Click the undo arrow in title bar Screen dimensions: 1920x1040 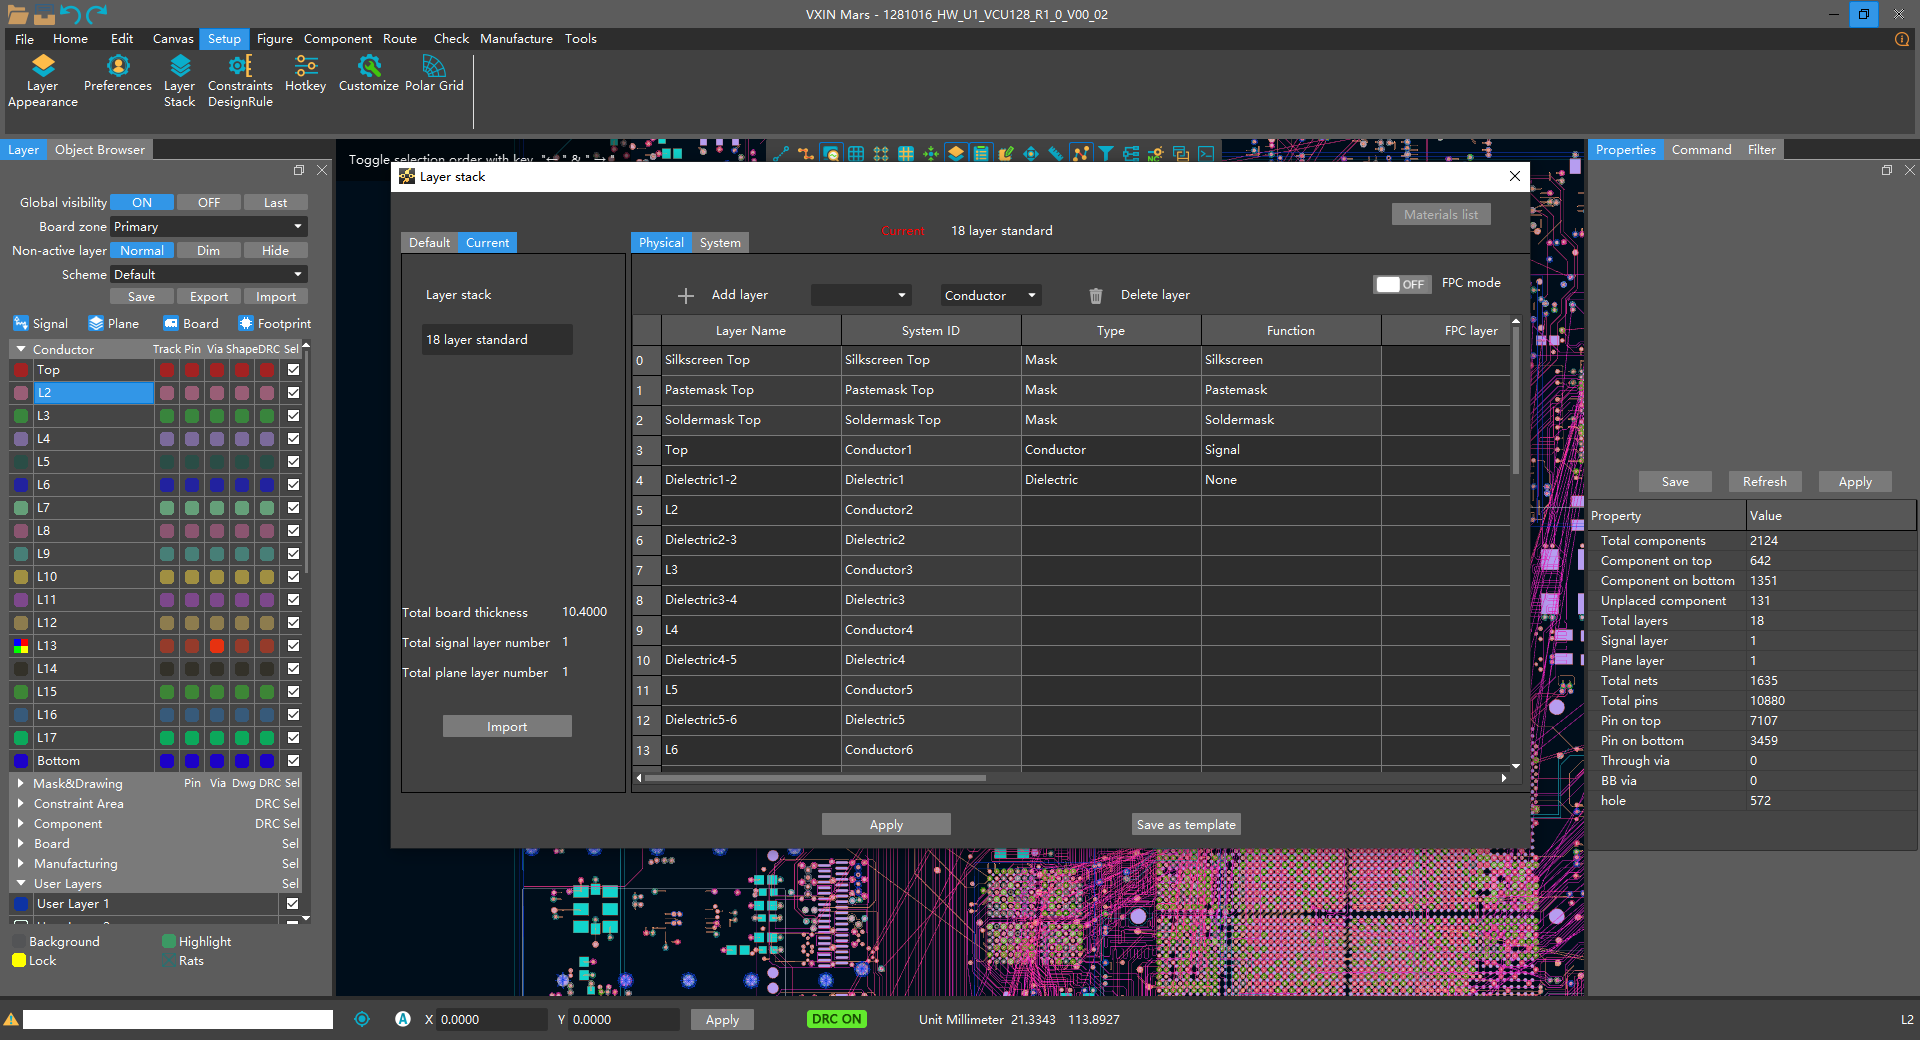[70, 14]
